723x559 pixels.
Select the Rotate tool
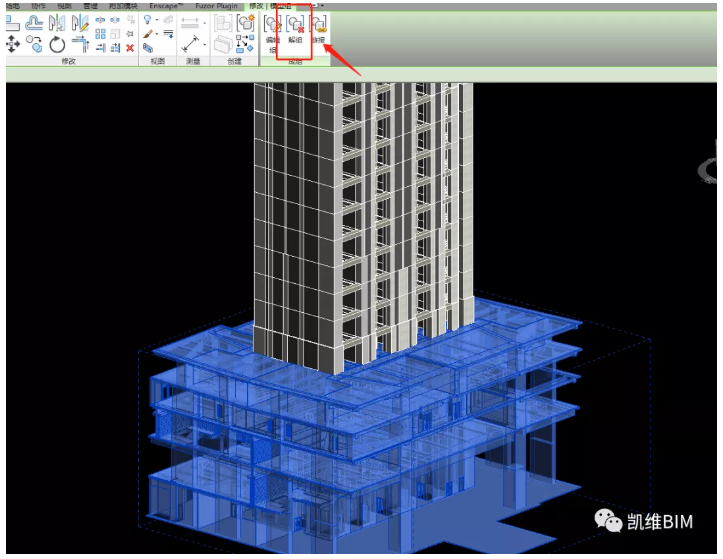point(57,45)
